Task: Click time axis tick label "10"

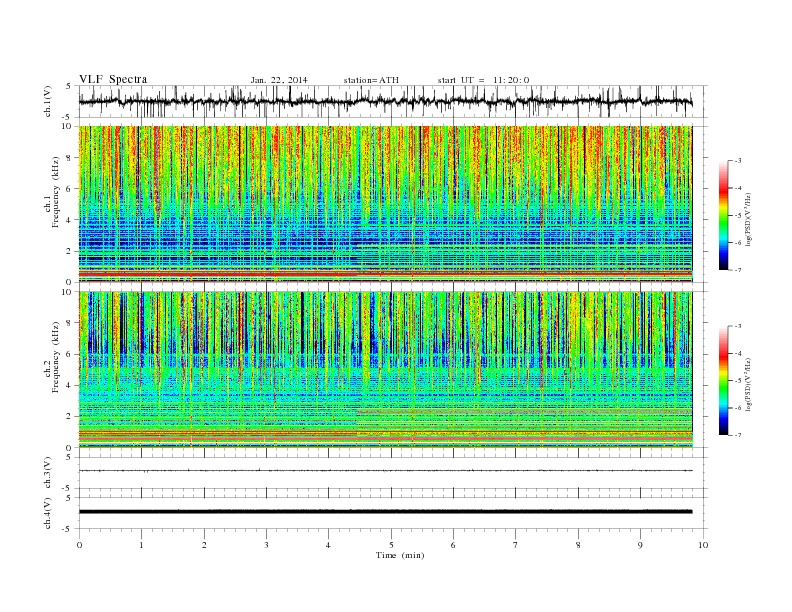Action: click(703, 545)
